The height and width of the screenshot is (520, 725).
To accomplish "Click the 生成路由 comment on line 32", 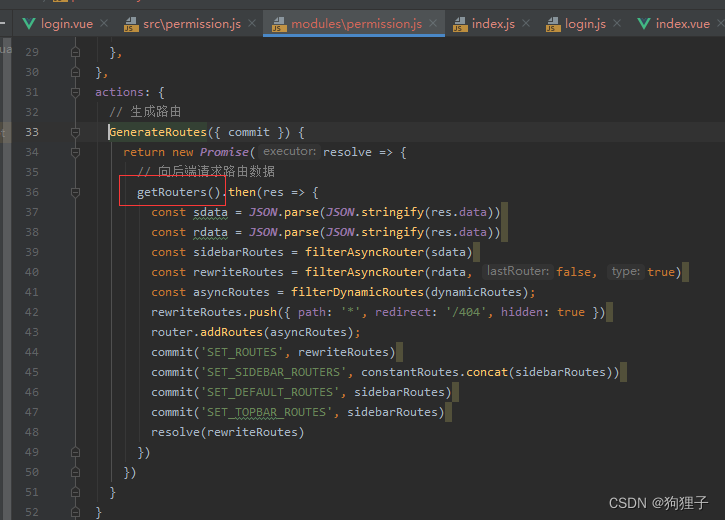I will pyautogui.click(x=145, y=112).
